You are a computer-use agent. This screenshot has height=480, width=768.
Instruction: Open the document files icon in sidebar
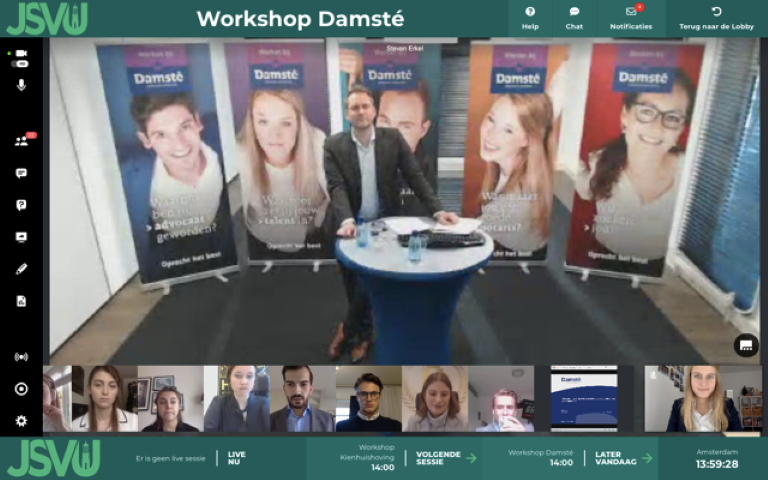point(21,301)
